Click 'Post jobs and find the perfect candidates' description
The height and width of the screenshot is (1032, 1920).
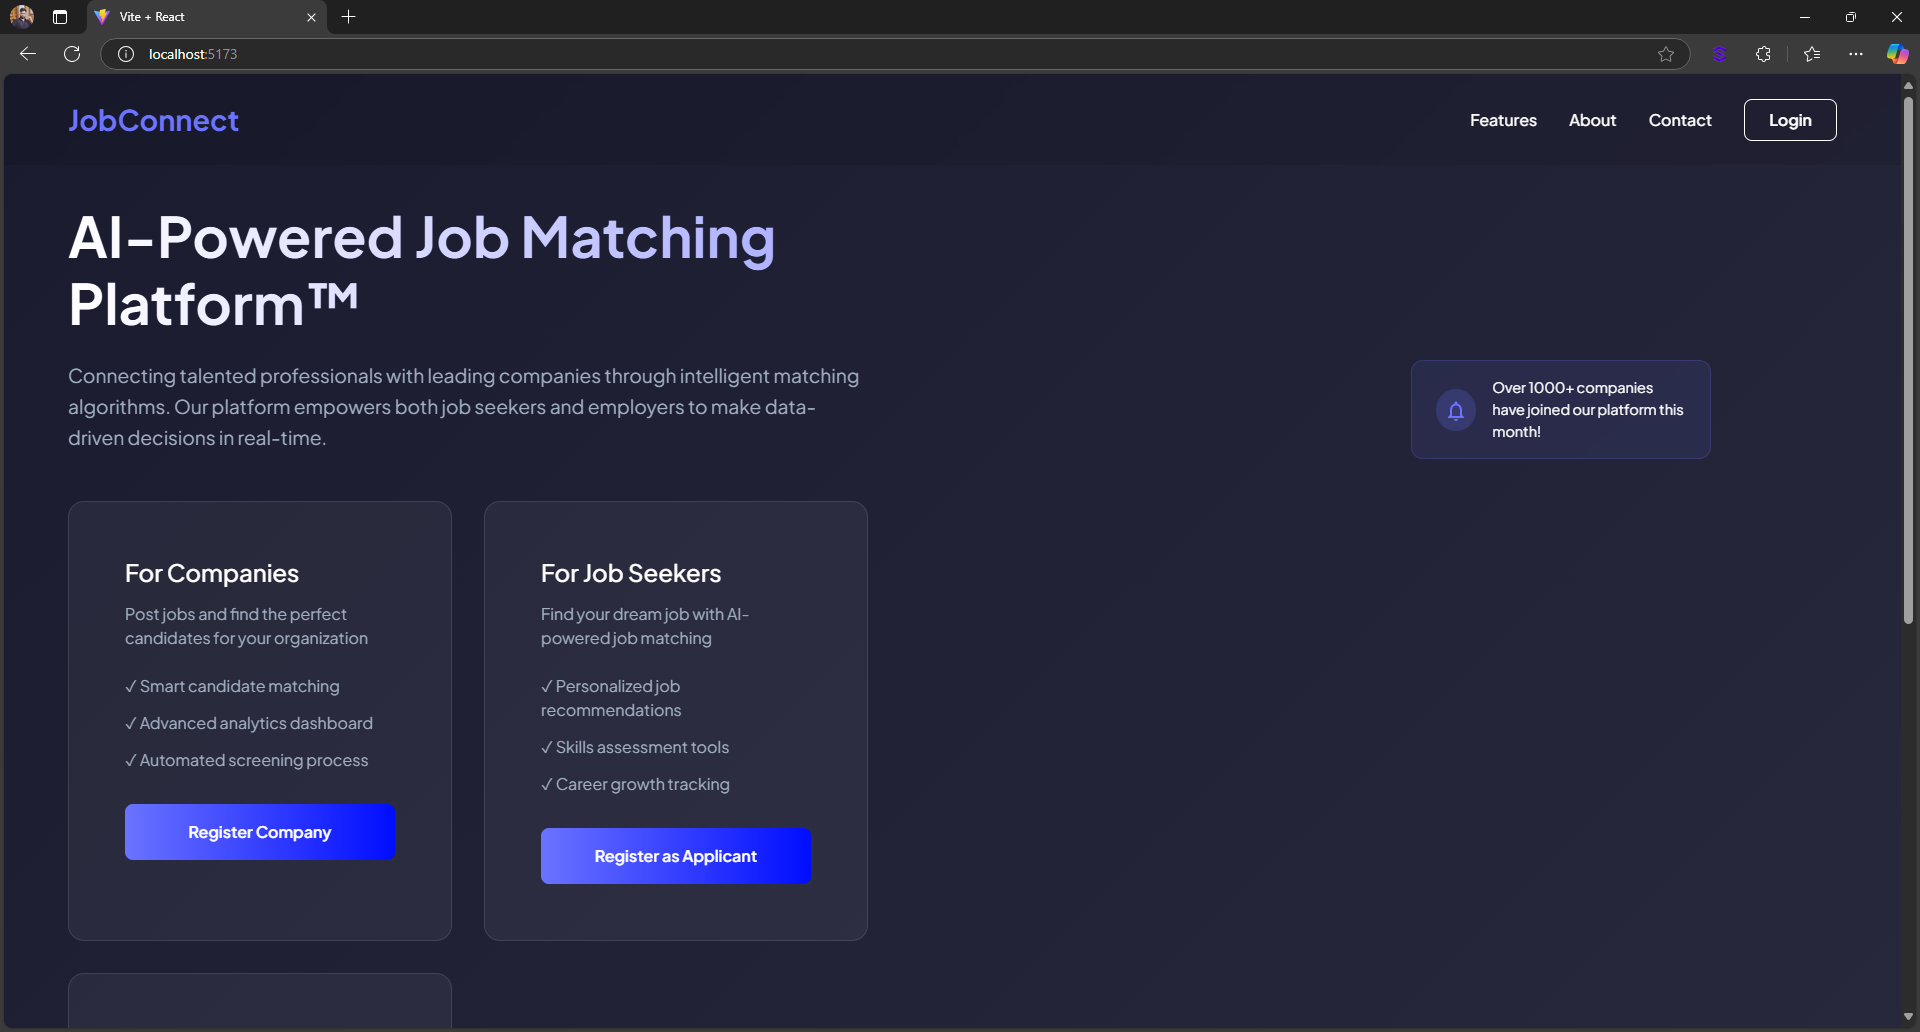[x=246, y=626]
